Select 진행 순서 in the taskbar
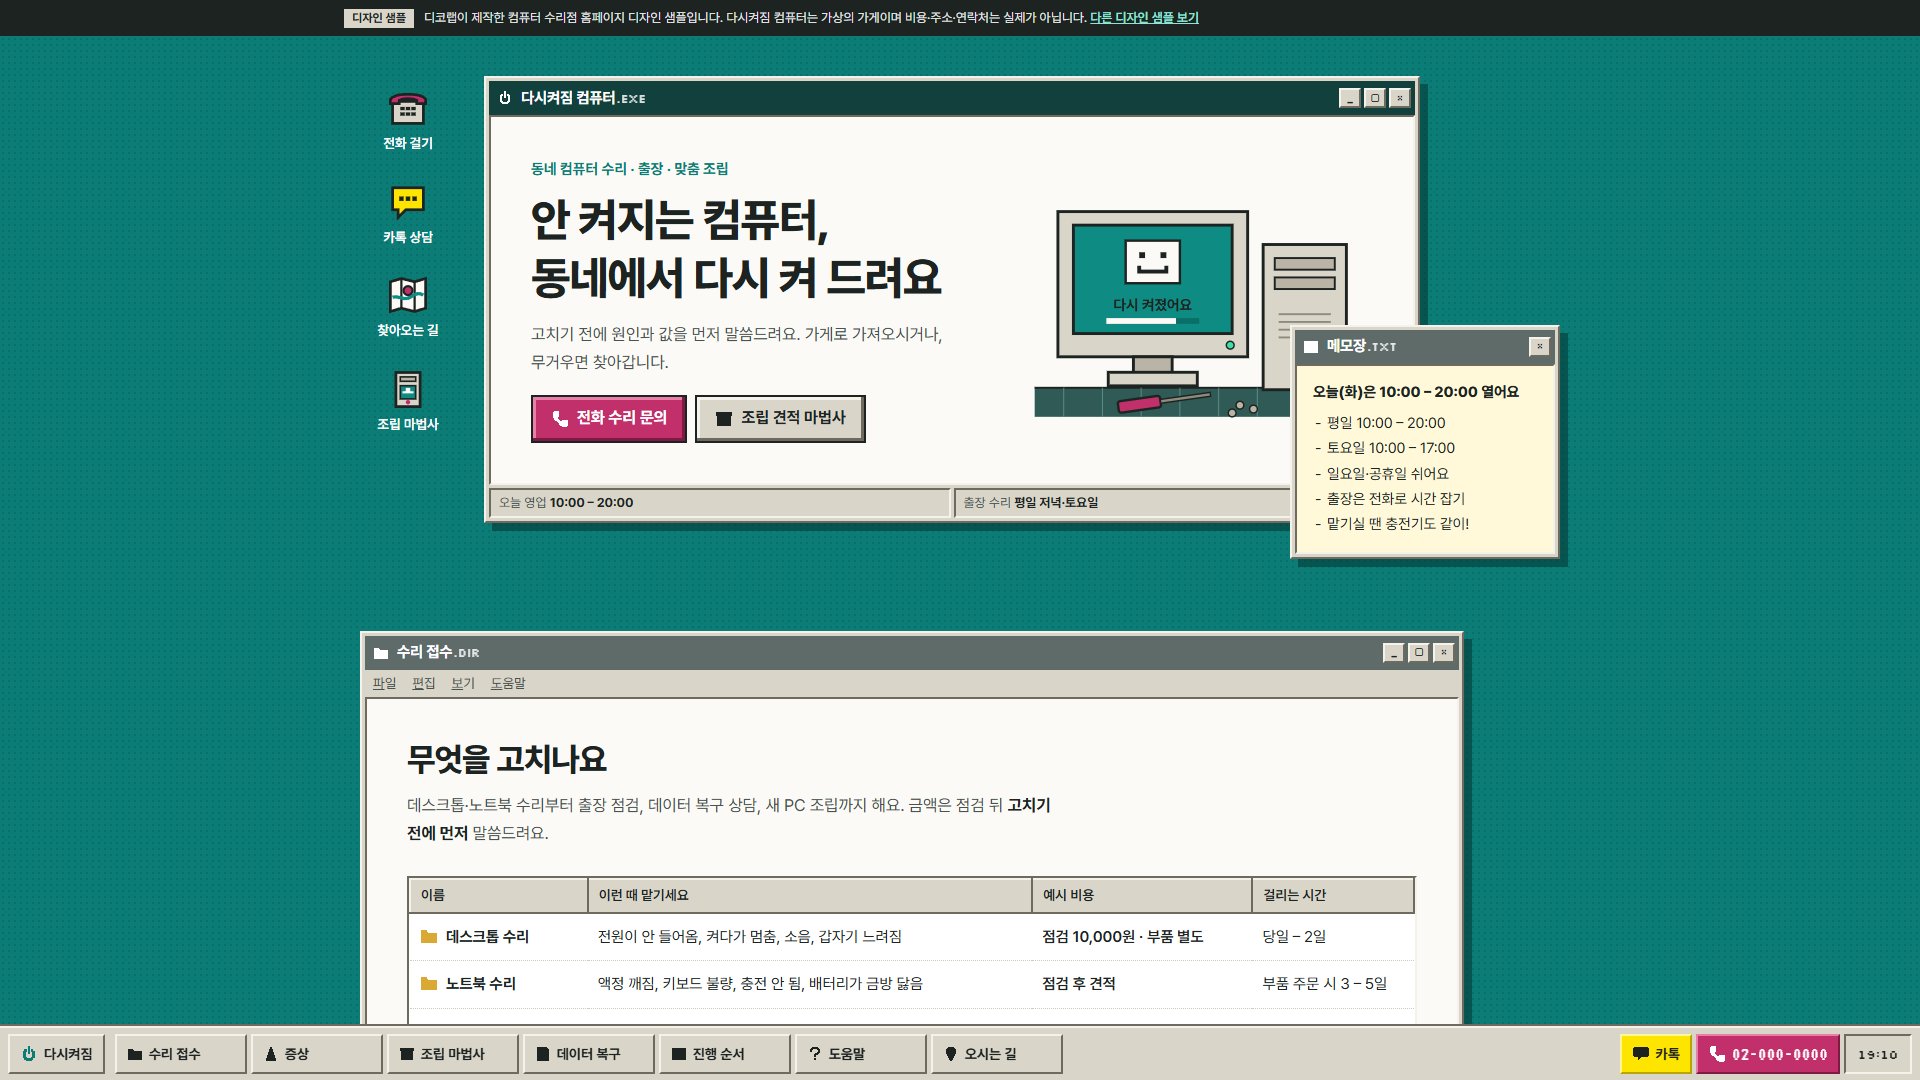This screenshot has width=1920, height=1080. click(x=724, y=1054)
